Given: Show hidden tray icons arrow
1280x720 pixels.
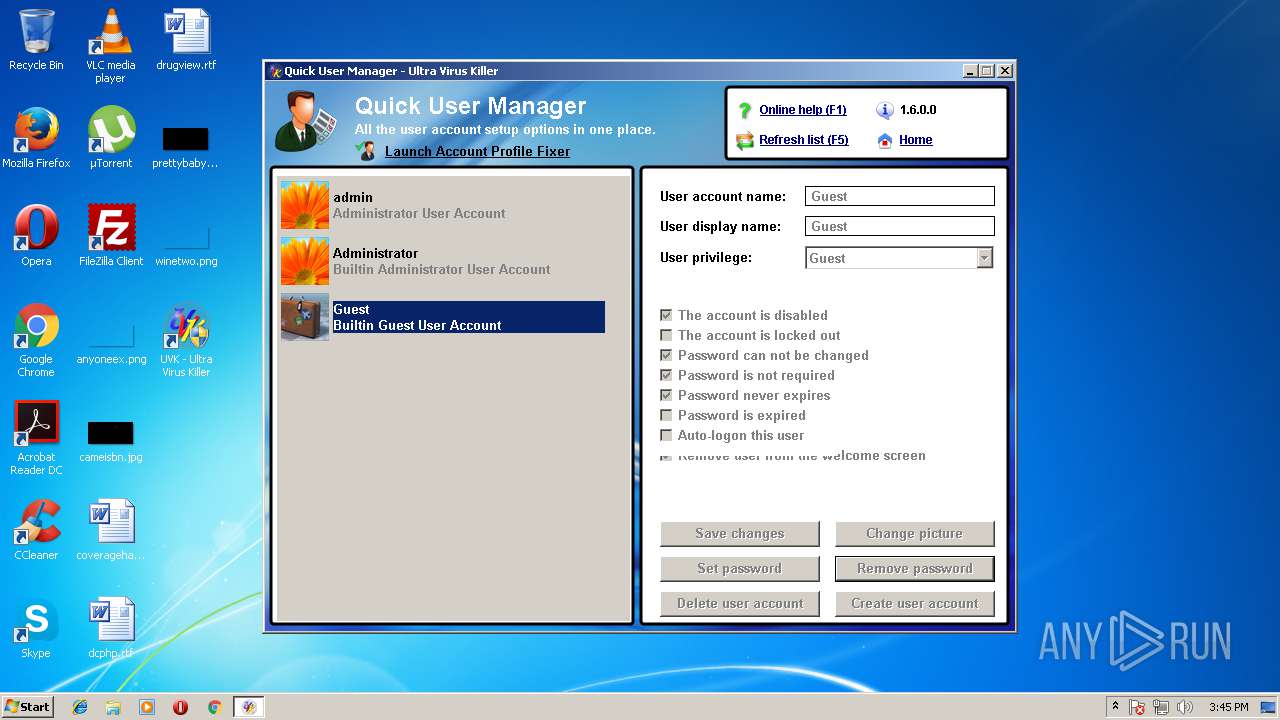Looking at the screenshot, I should coord(1115,707).
